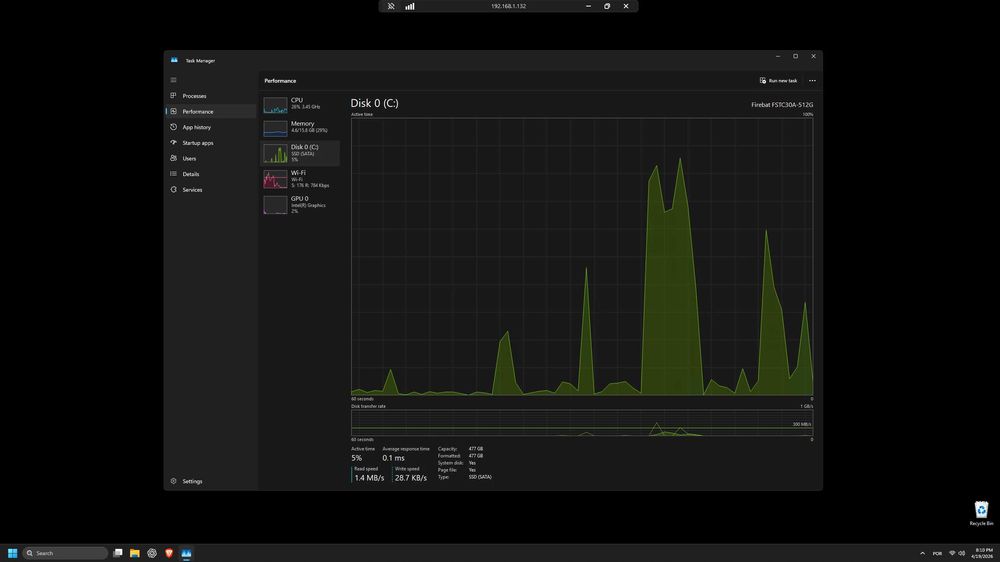Viewport: 1000px width, 562px height.
Task: Open the Details list icon
Action: 173,174
